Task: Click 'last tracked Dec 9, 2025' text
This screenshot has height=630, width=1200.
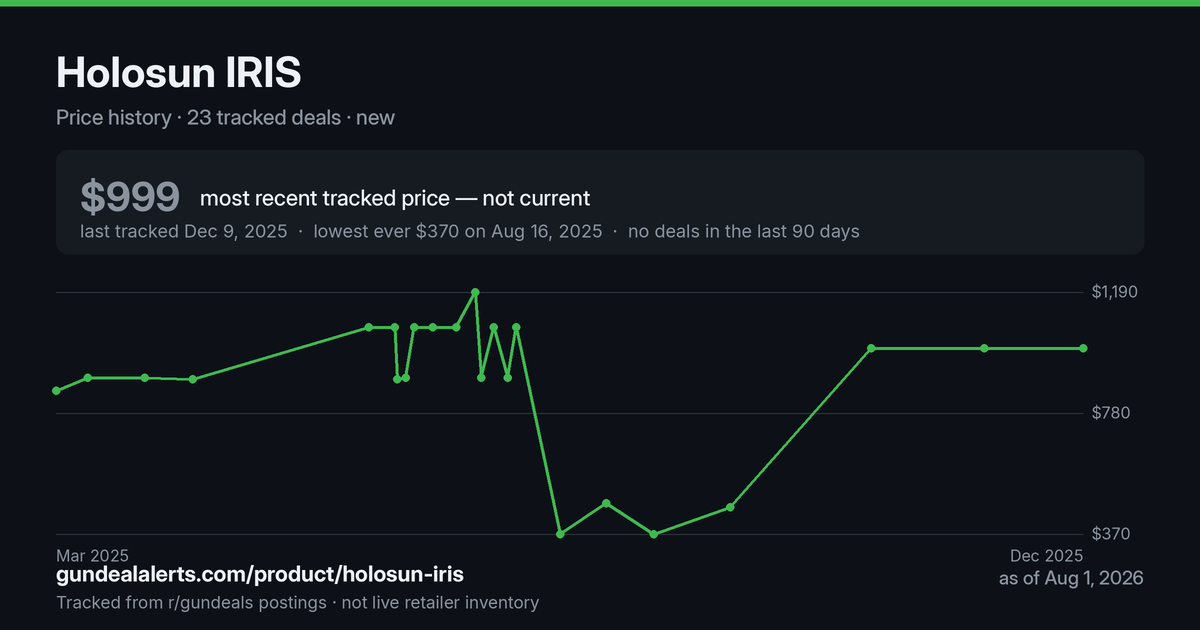Action: coord(184,231)
